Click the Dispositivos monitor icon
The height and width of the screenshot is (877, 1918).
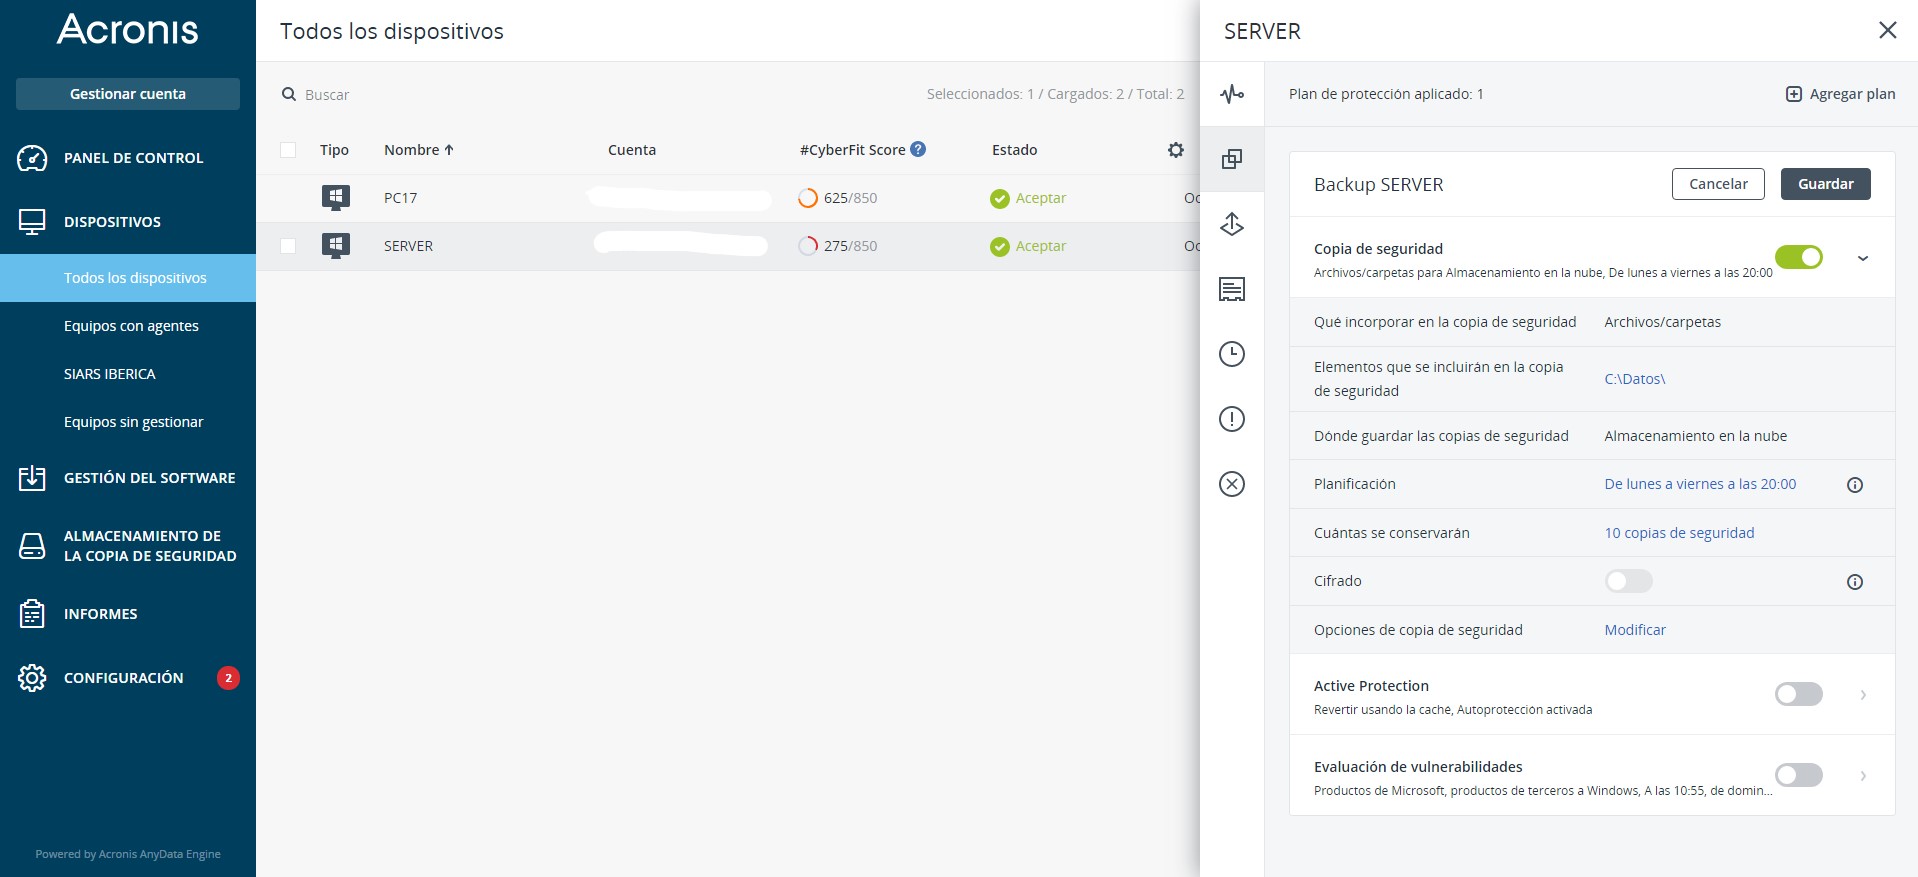coord(32,222)
